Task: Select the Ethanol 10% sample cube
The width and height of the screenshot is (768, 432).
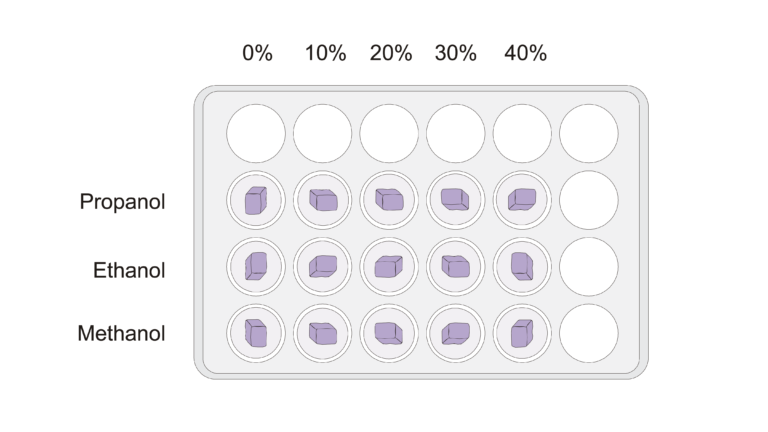Action: tap(322, 266)
